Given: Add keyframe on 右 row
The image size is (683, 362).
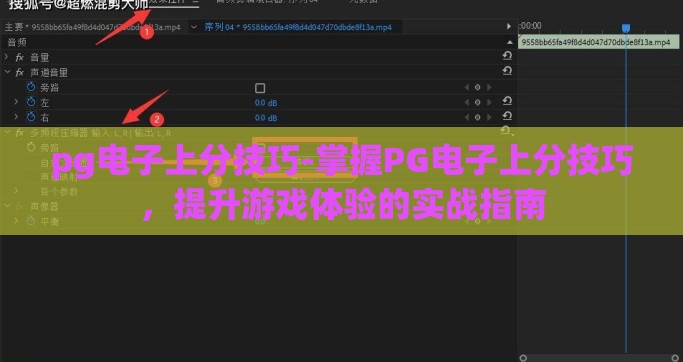Looking at the screenshot, I should [x=477, y=117].
